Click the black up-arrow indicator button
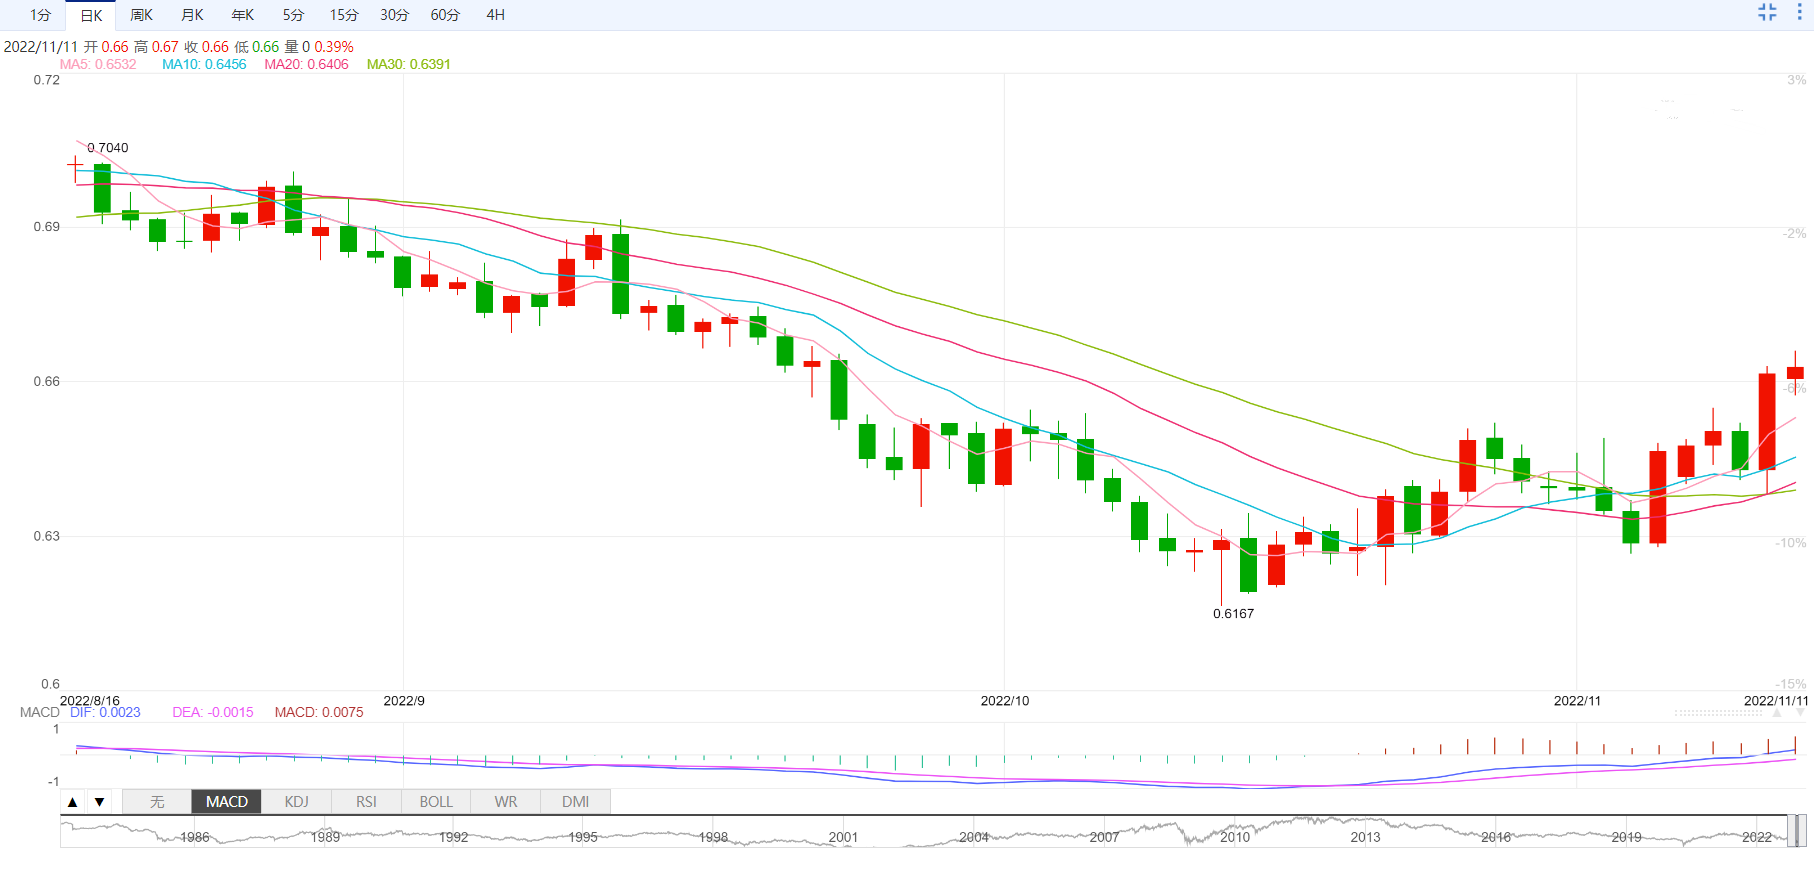The height and width of the screenshot is (877, 1814). pos(72,802)
